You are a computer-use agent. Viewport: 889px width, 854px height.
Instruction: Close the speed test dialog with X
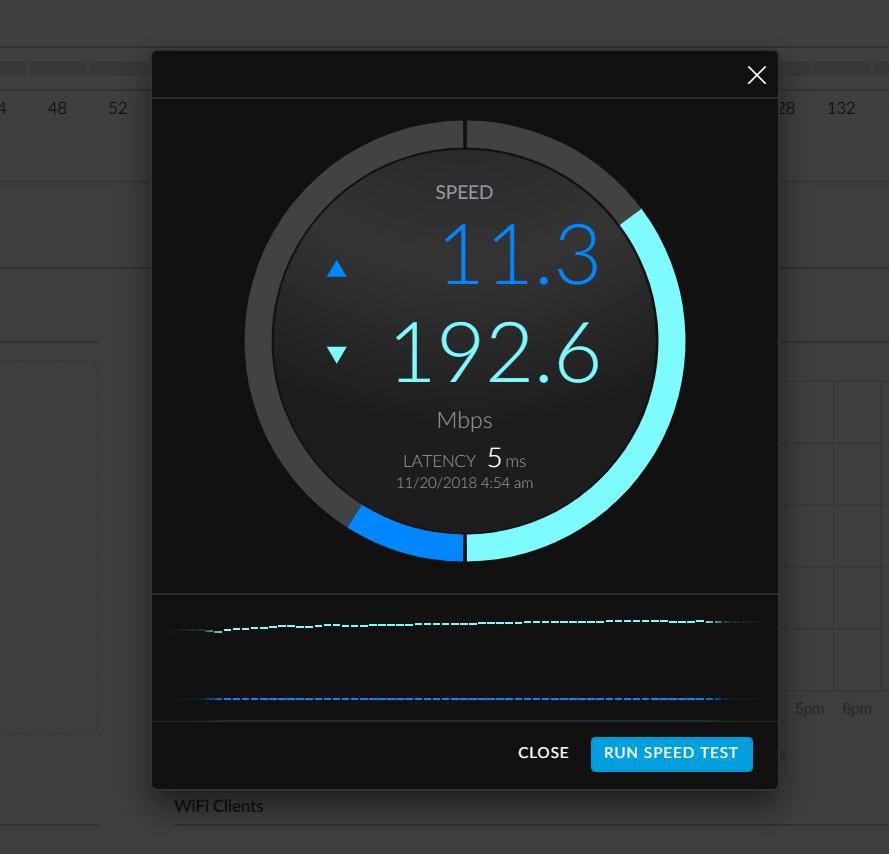[757, 75]
